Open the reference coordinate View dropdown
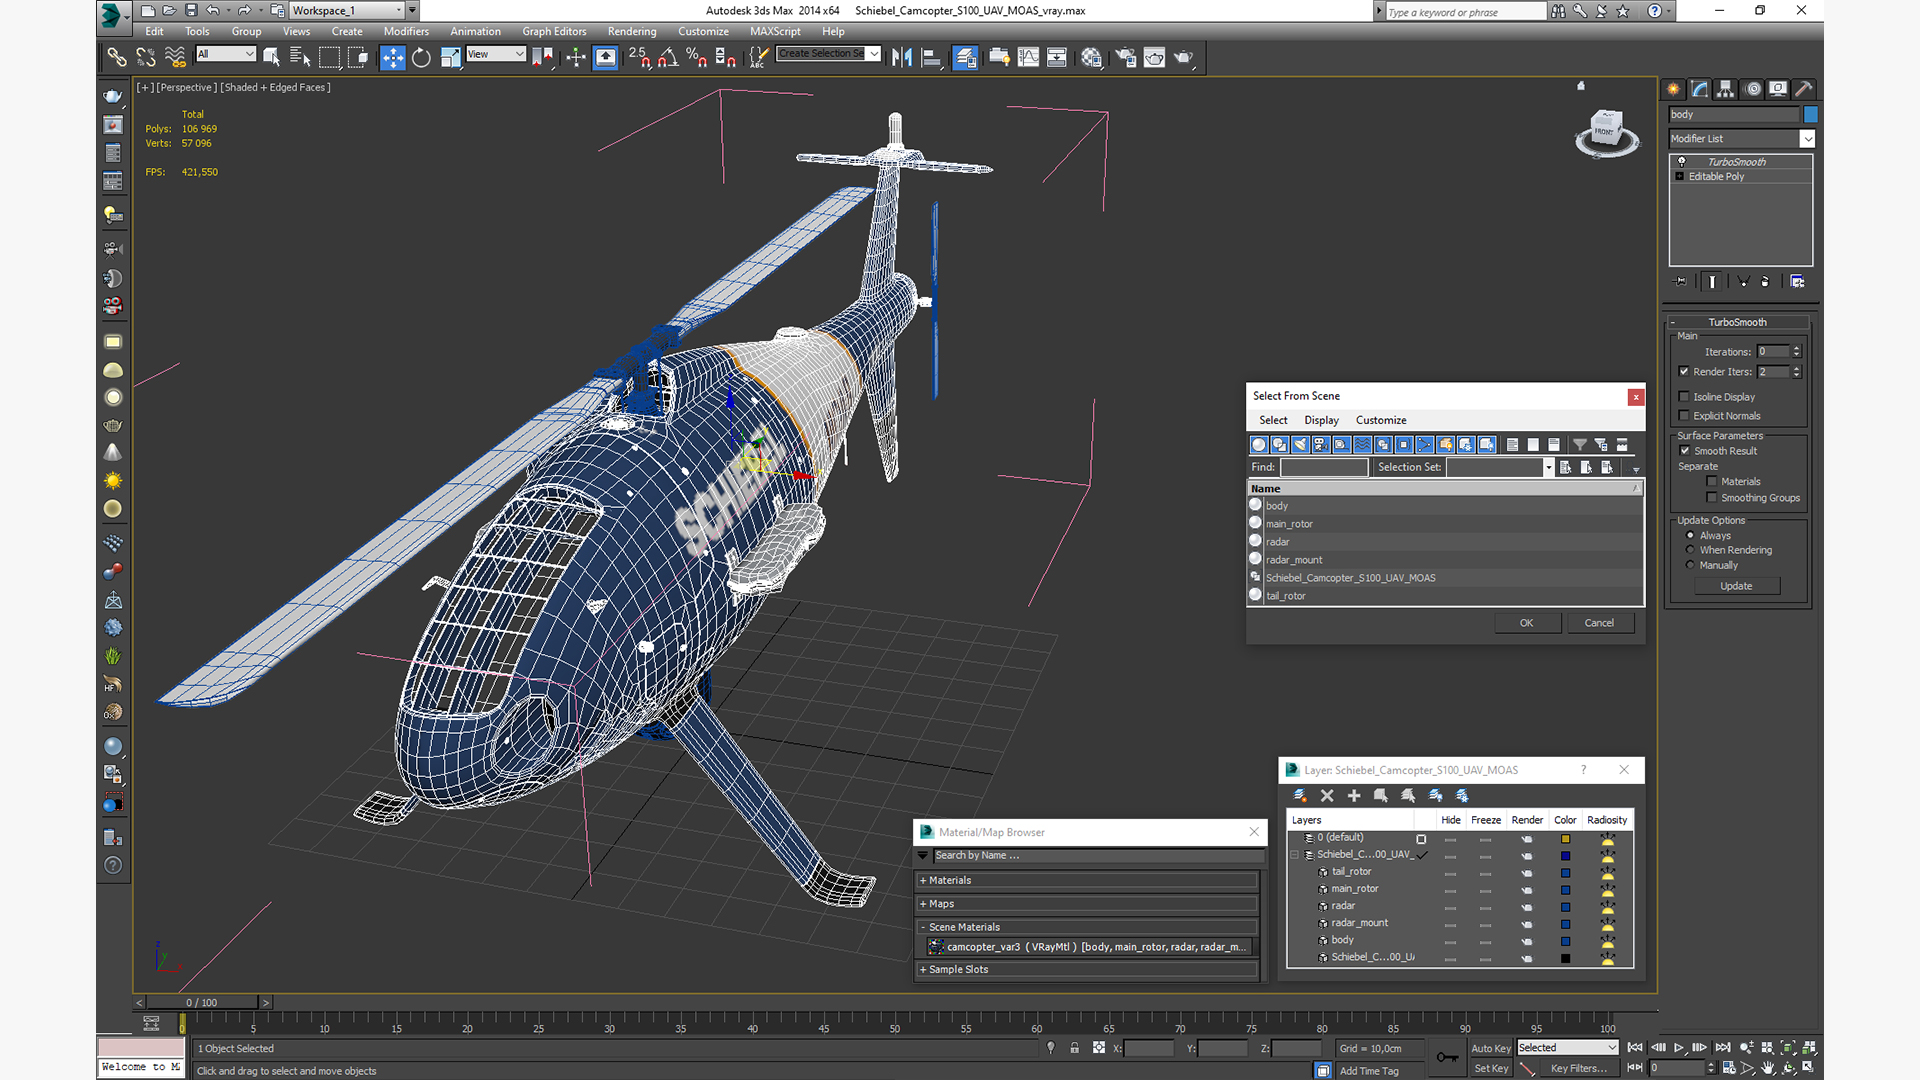 (519, 54)
